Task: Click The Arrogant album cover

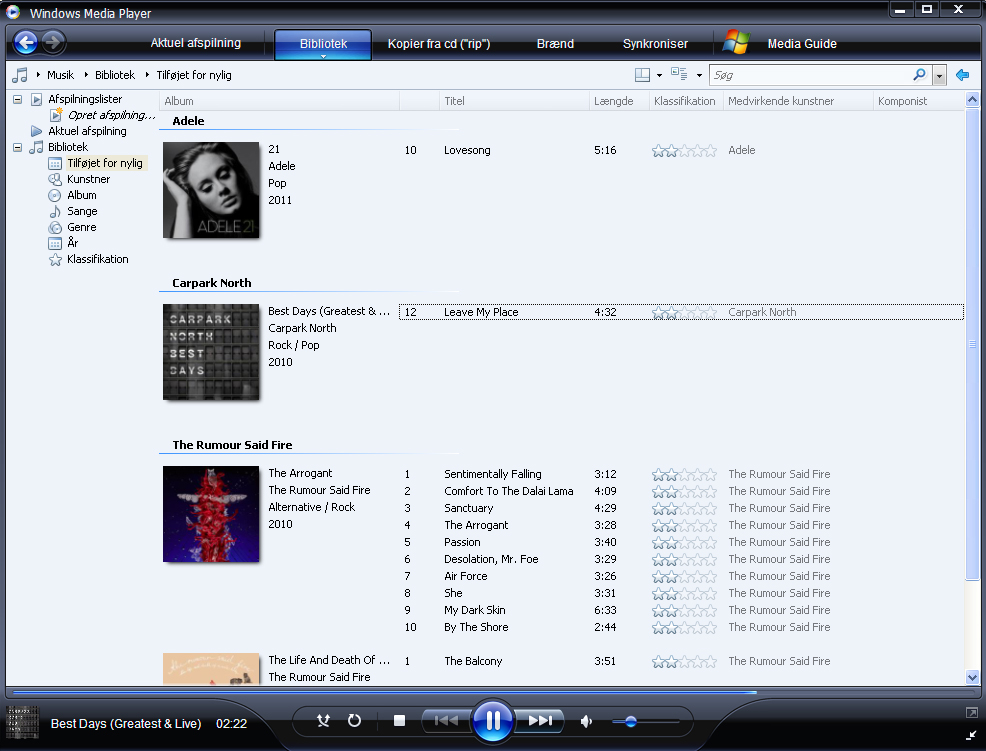Action: (x=211, y=514)
